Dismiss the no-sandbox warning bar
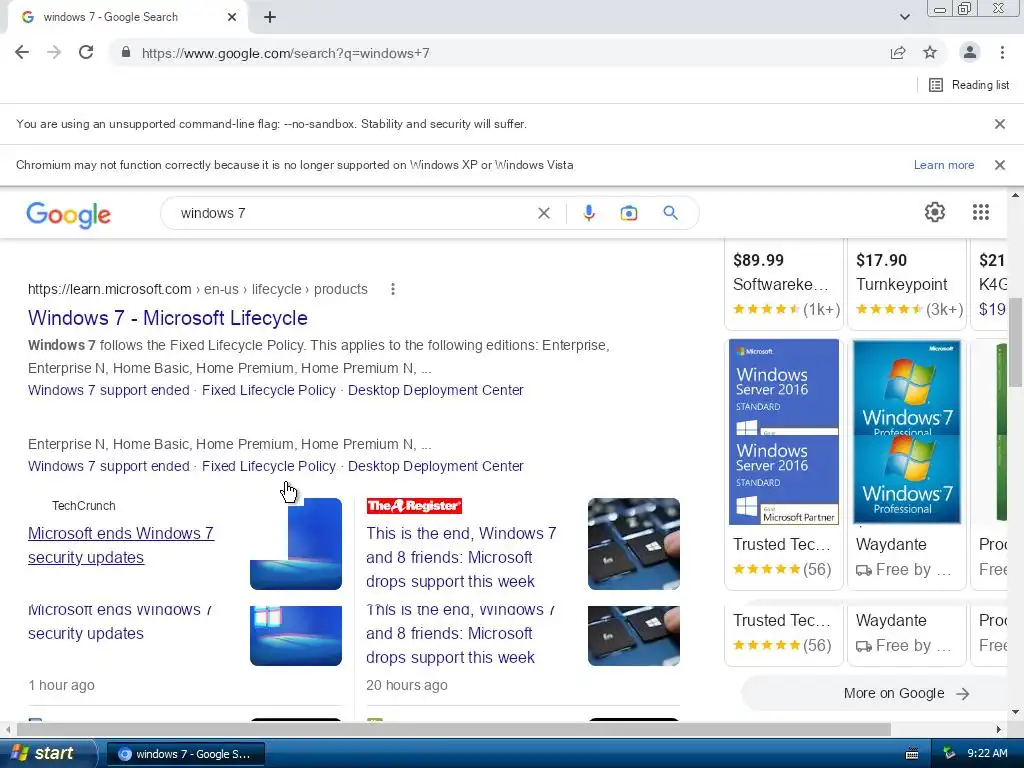The width and height of the screenshot is (1024, 768). click(999, 124)
